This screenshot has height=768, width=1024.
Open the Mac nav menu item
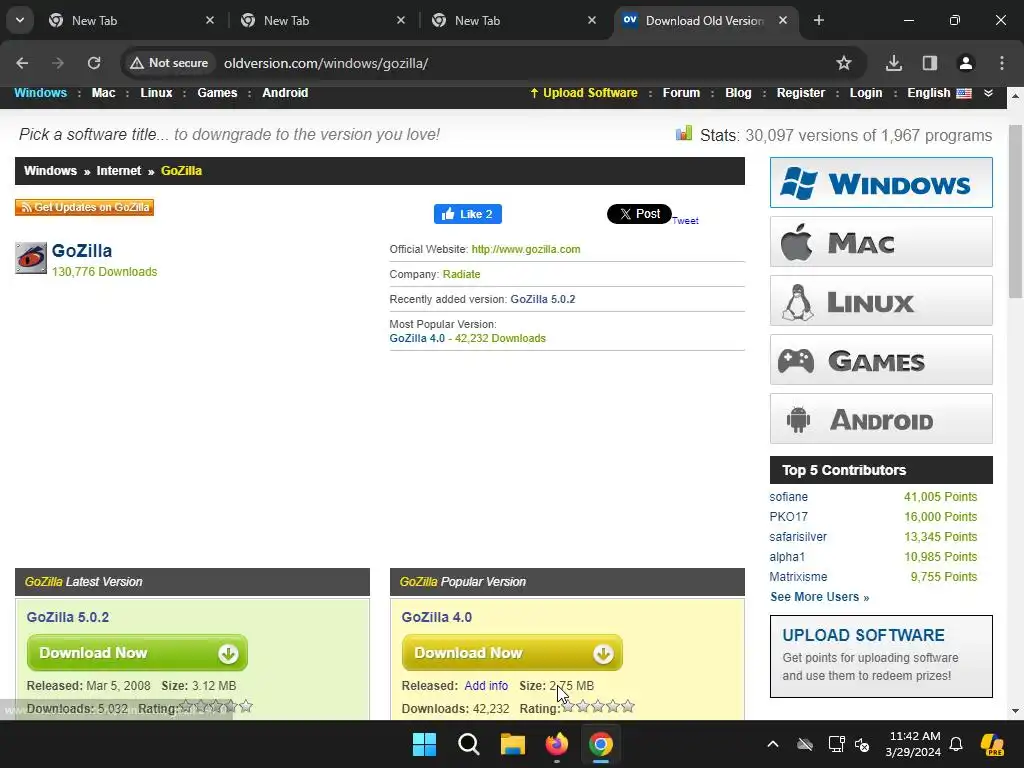click(x=103, y=93)
